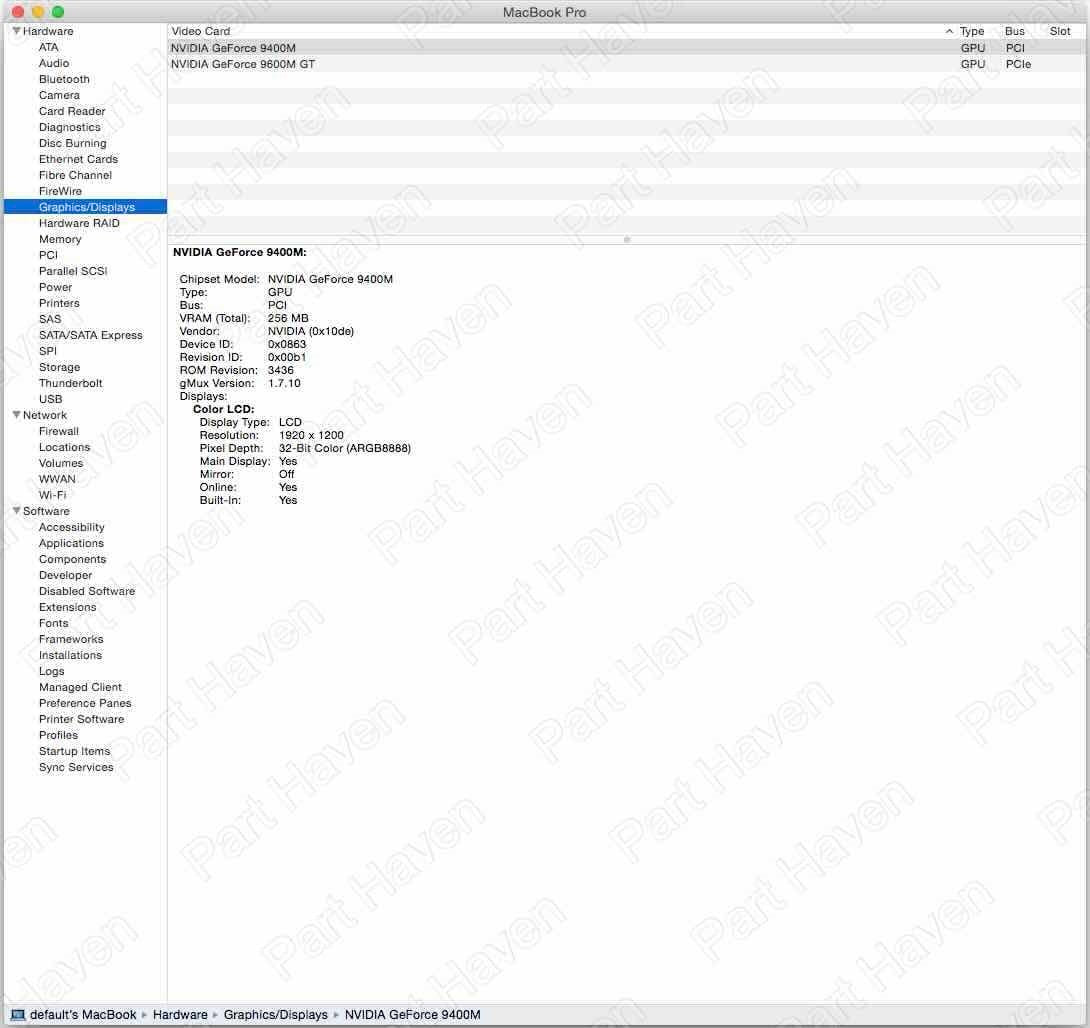Viewport: 1090px width, 1028px height.
Task: Click Hardware in the path bar
Action: [180, 1015]
